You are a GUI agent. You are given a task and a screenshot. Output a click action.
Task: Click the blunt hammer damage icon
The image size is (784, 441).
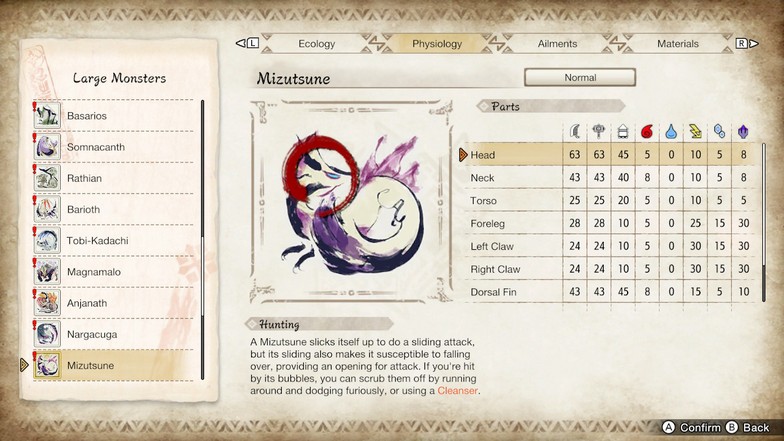pos(598,132)
